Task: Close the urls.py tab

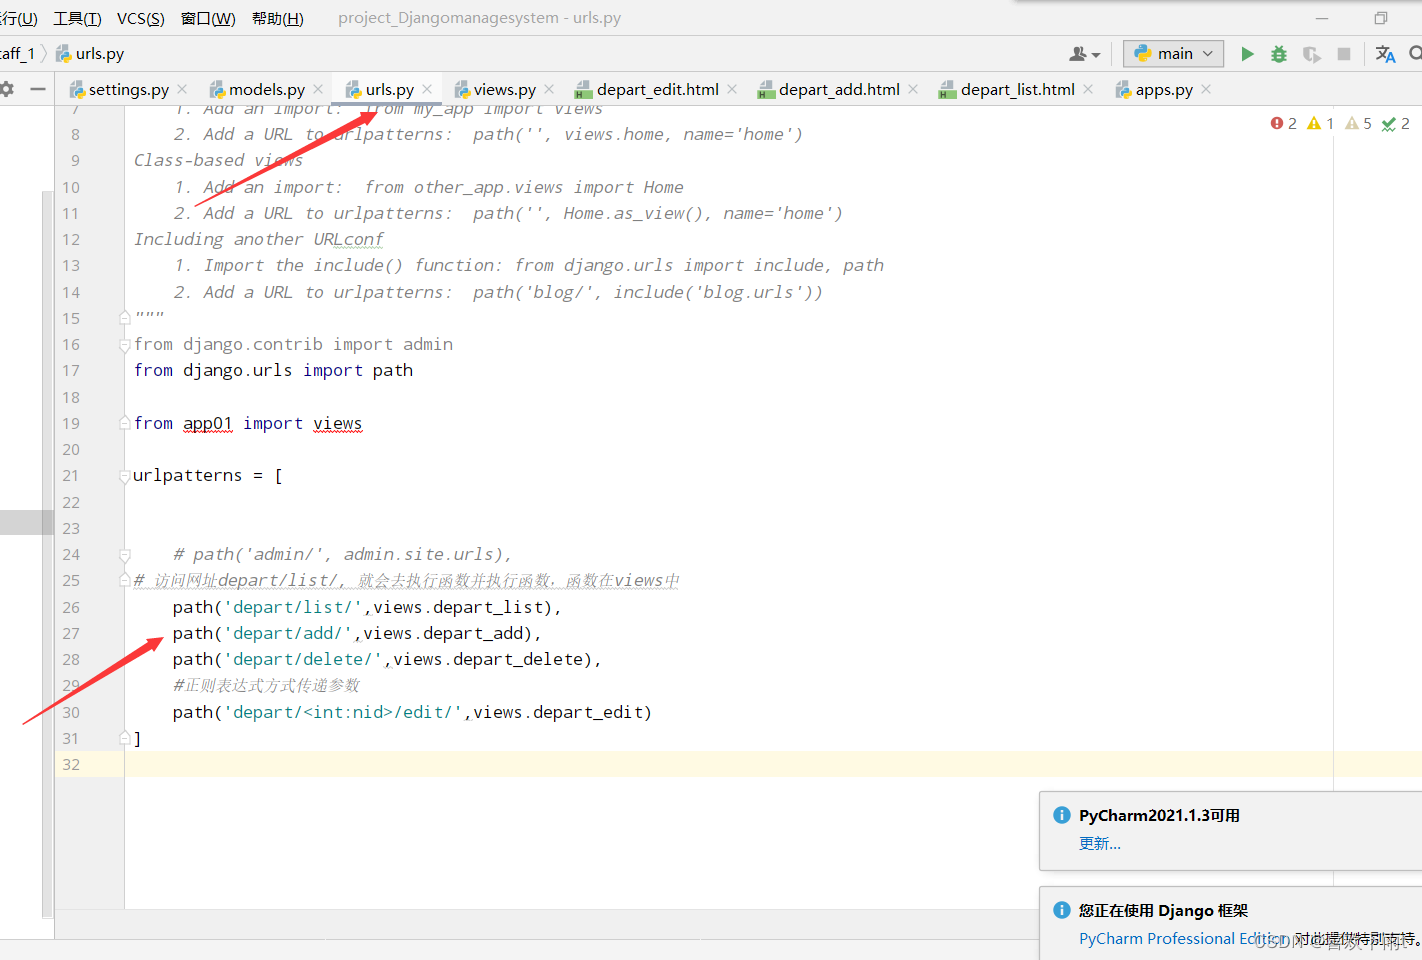Action: 427,90
